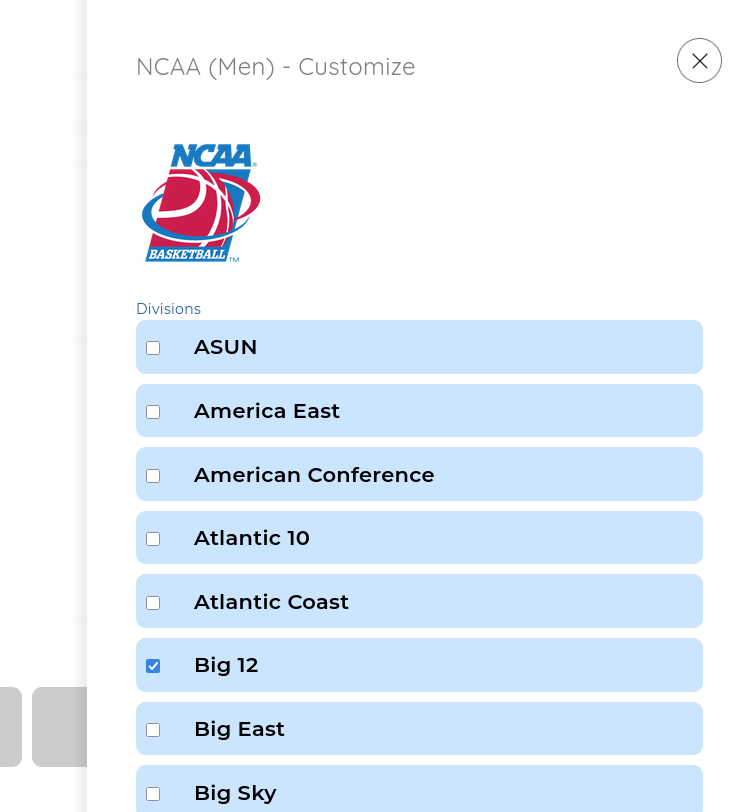Enable the ASUN division checkbox
The height and width of the screenshot is (812, 738).
153,348
